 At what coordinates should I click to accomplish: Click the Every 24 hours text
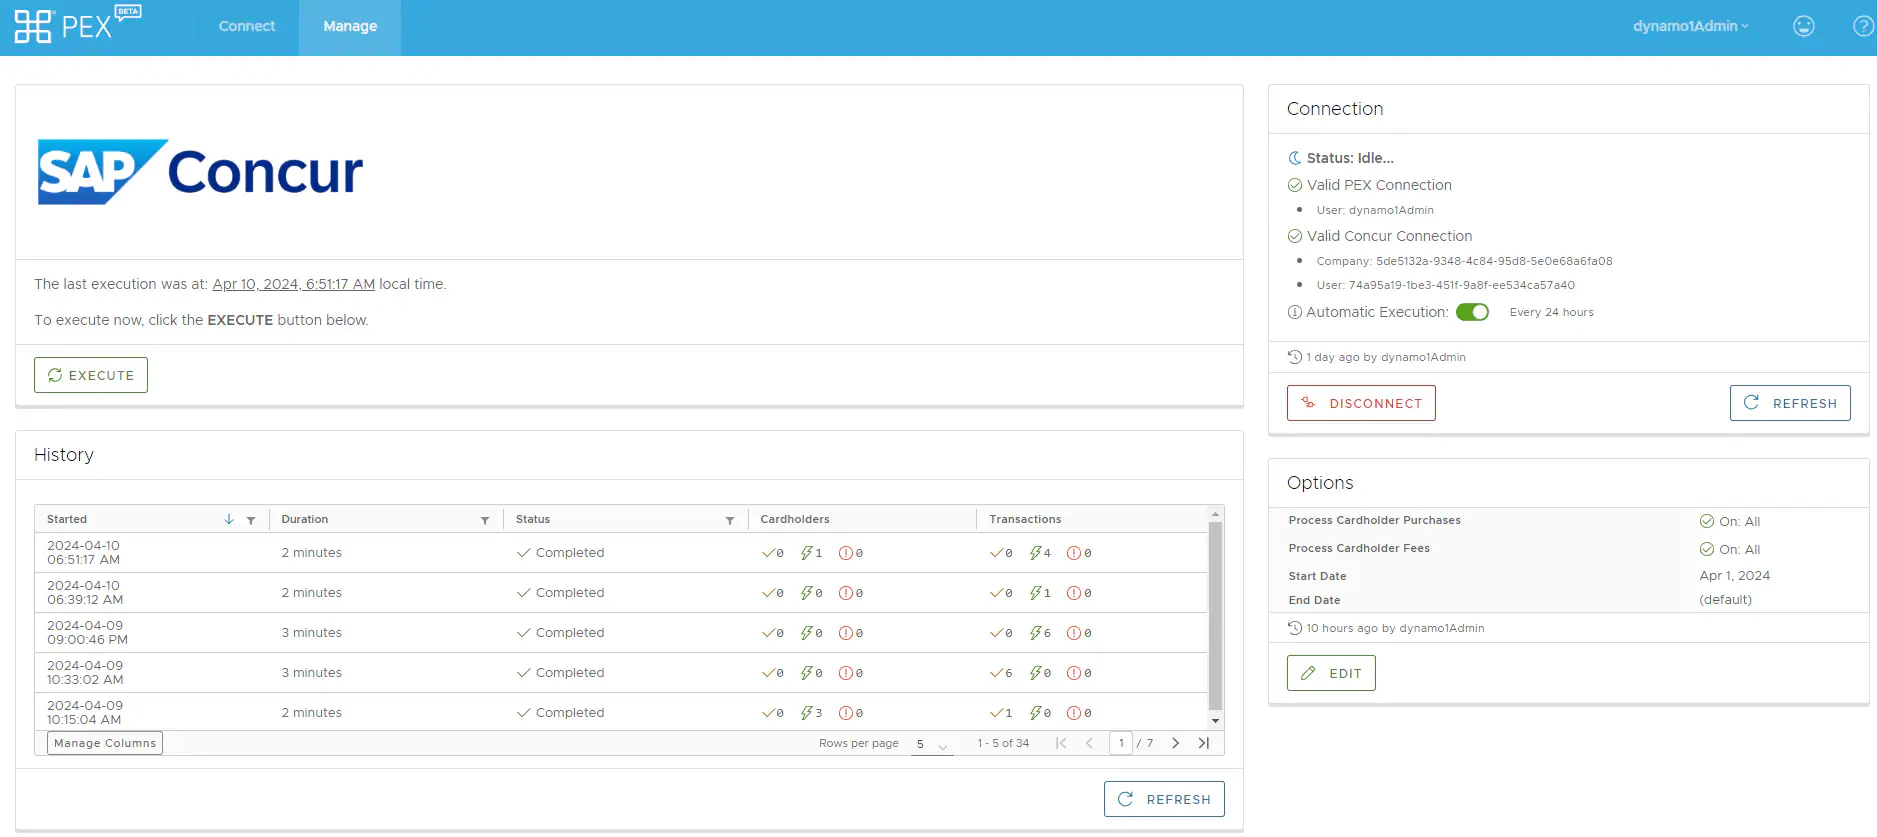coord(1552,312)
